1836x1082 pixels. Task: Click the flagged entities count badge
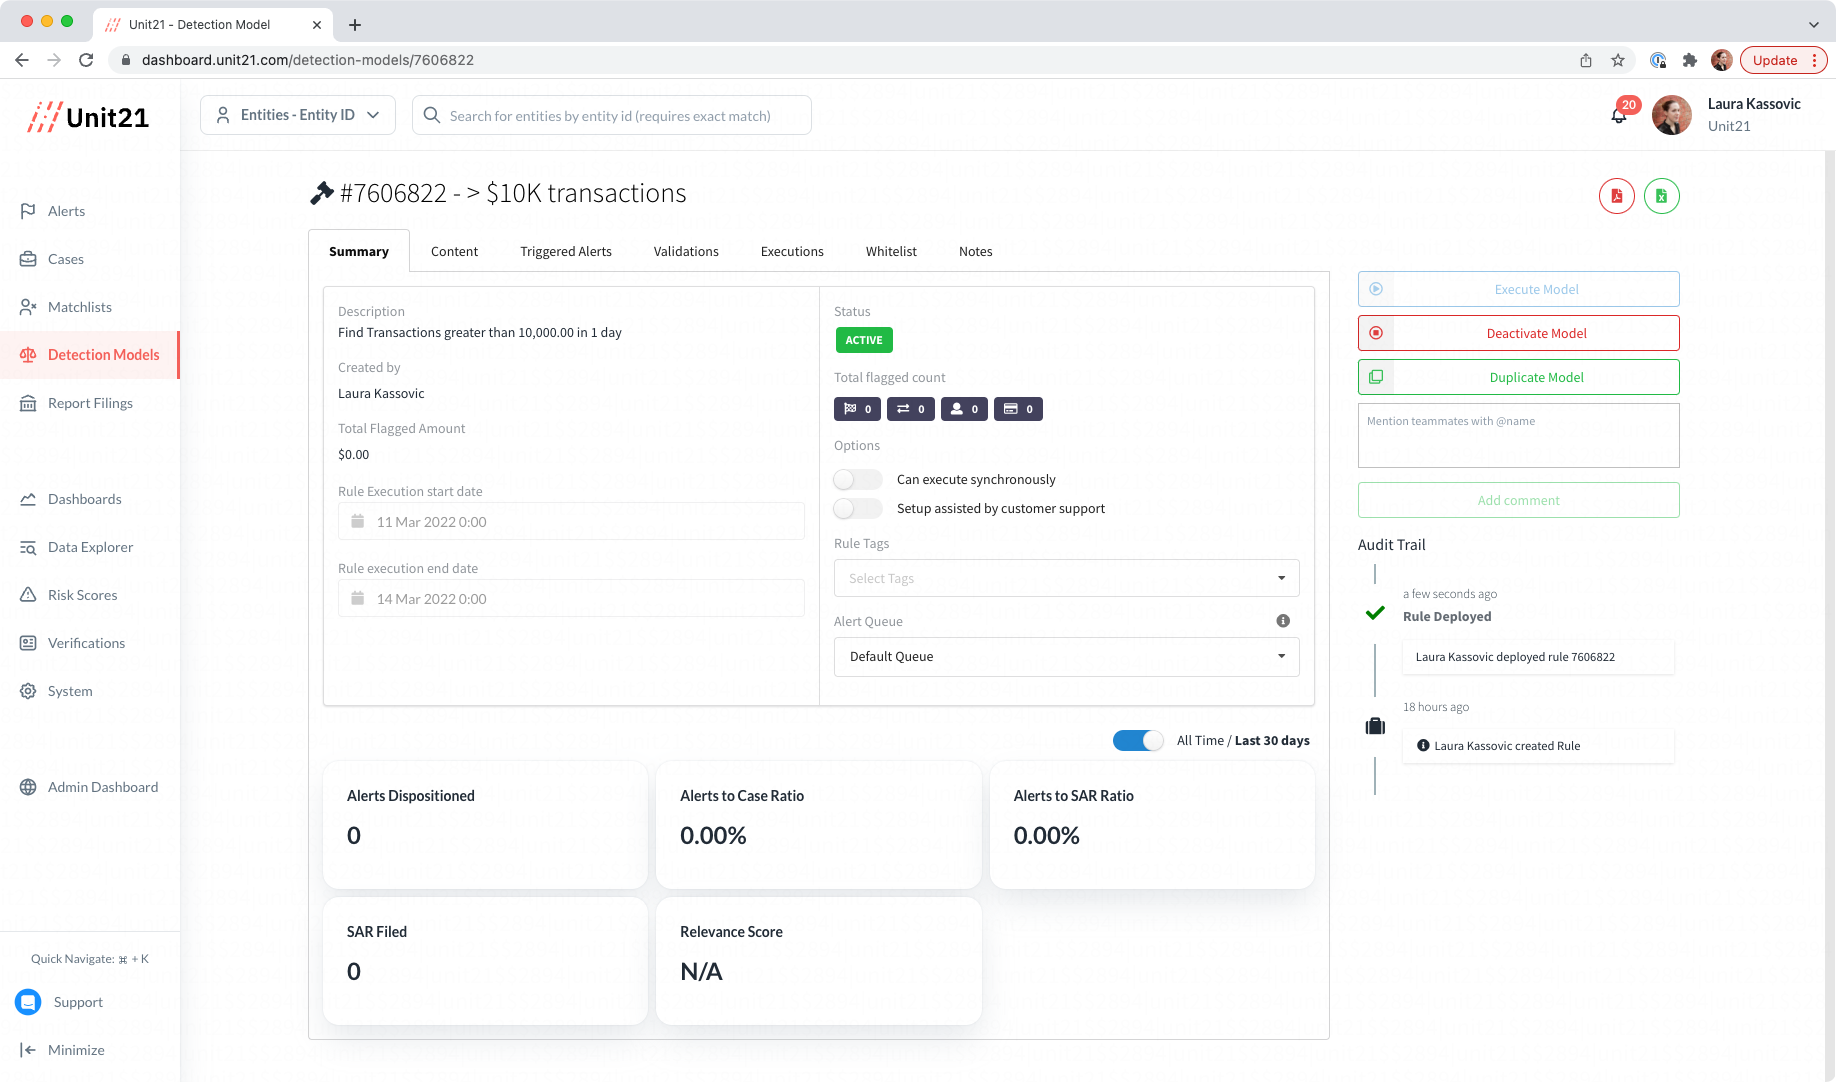point(965,409)
